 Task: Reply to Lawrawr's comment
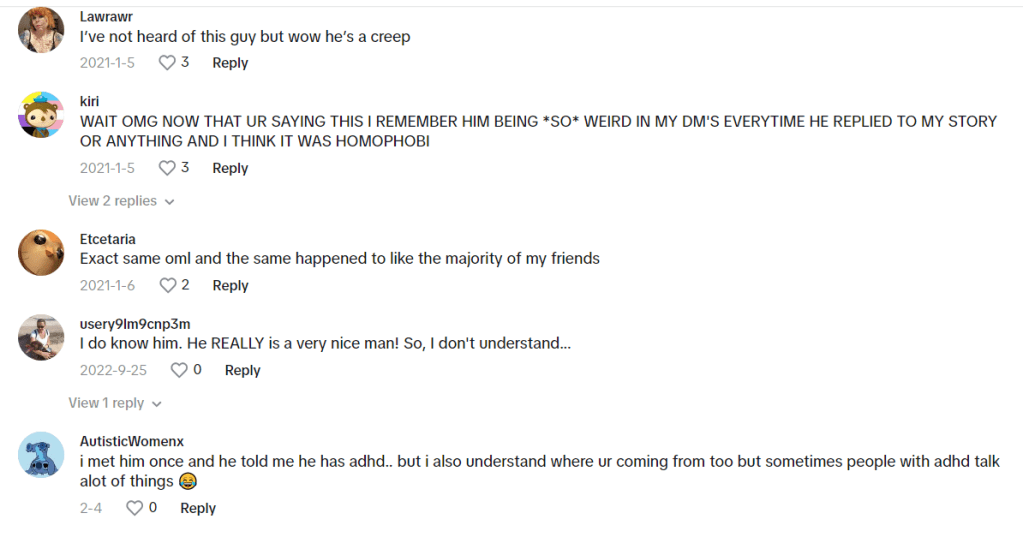click(x=230, y=63)
